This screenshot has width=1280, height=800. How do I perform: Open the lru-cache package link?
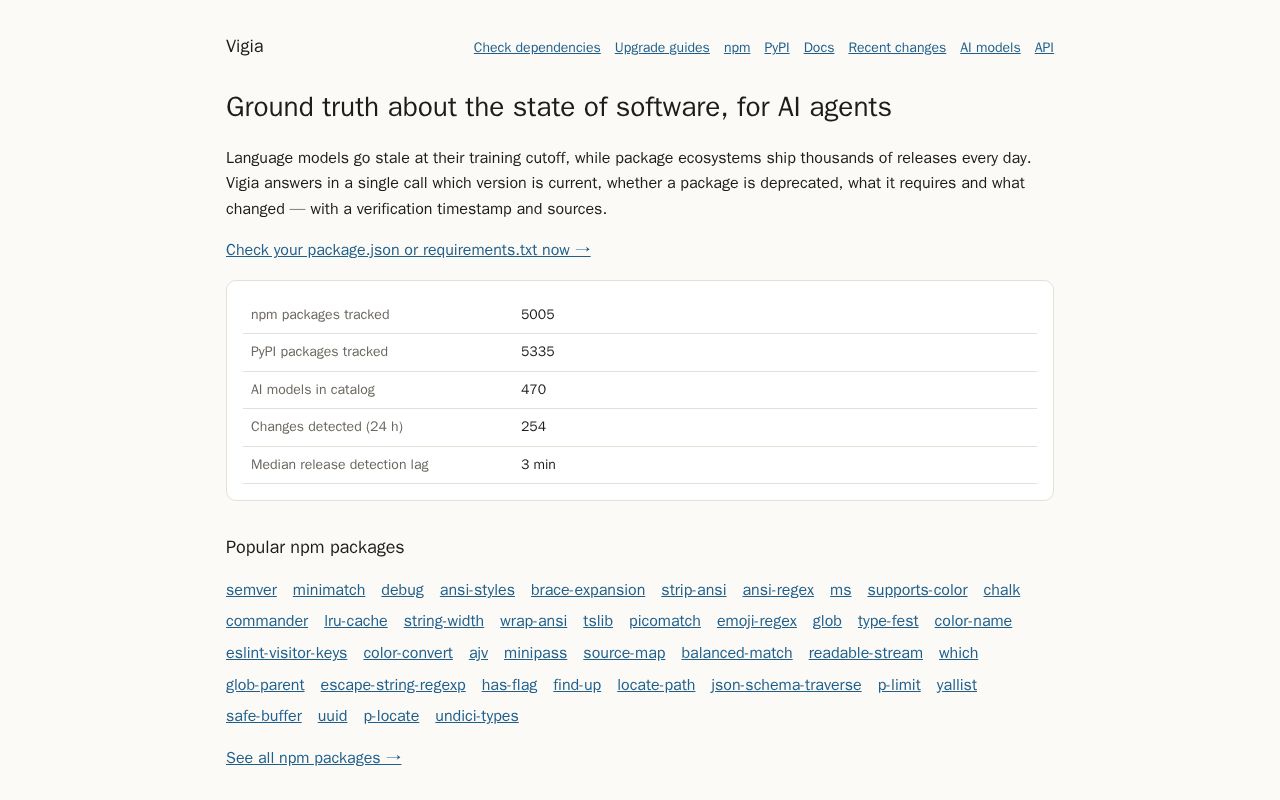pos(356,621)
